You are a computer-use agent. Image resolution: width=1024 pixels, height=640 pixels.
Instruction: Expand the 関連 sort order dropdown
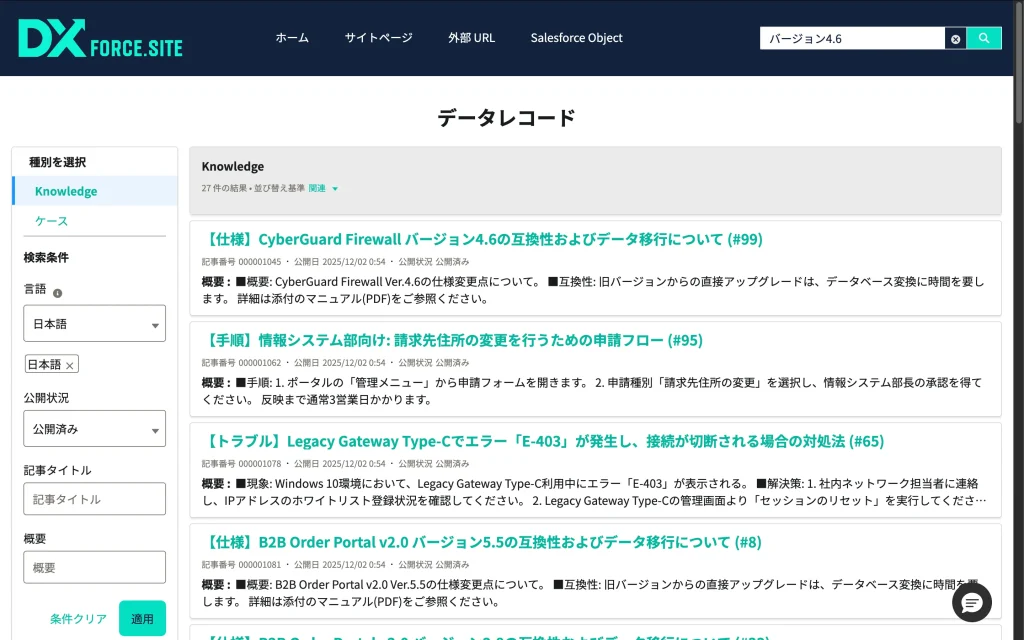(324, 188)
